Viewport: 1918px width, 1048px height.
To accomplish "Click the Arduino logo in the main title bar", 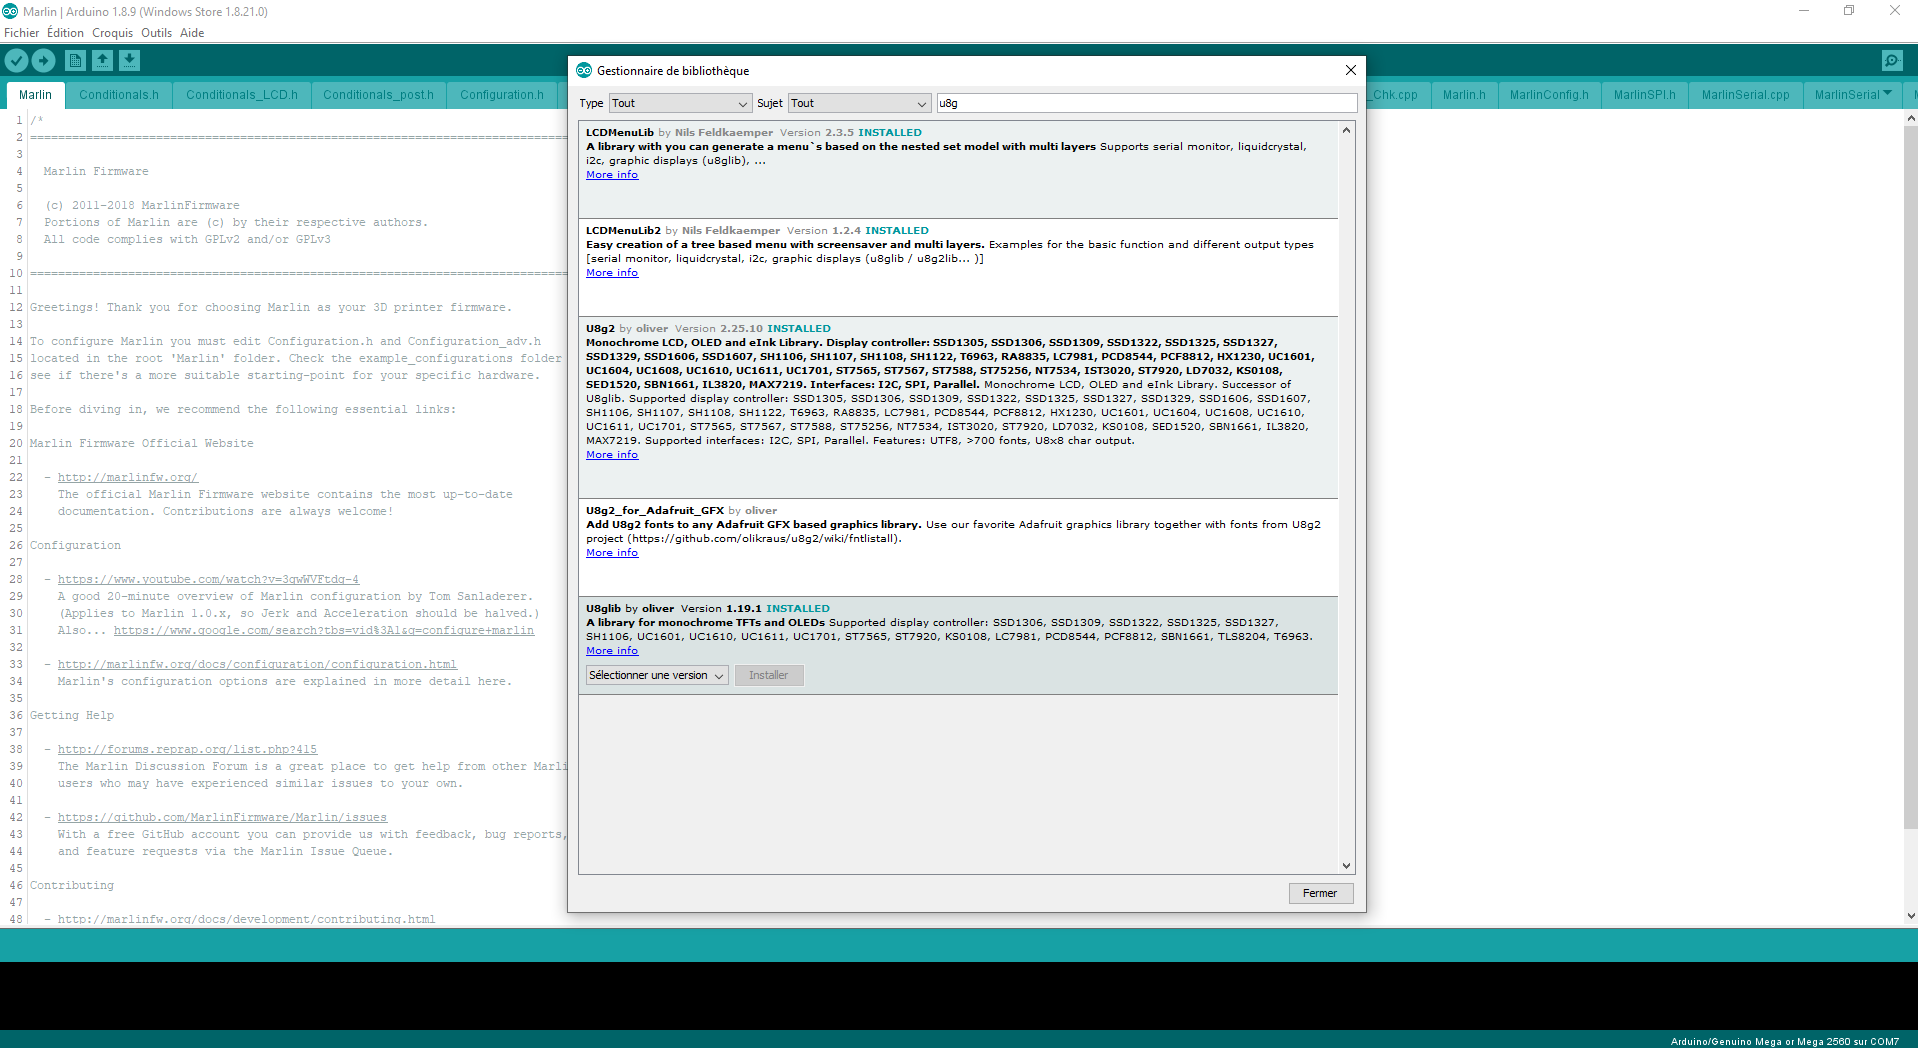I will 10,11.
